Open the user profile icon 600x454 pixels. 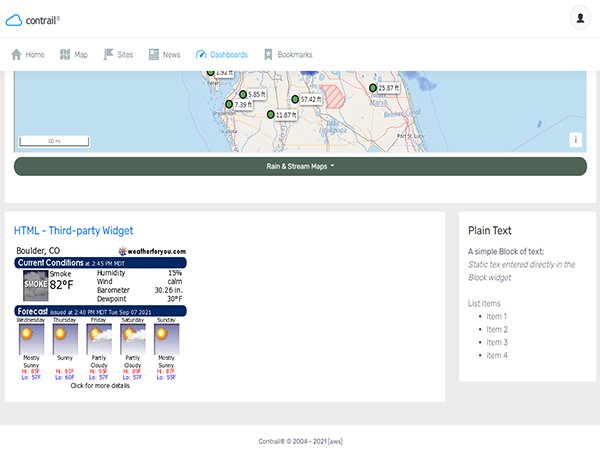pyautogui.click(x=580, y=18)
